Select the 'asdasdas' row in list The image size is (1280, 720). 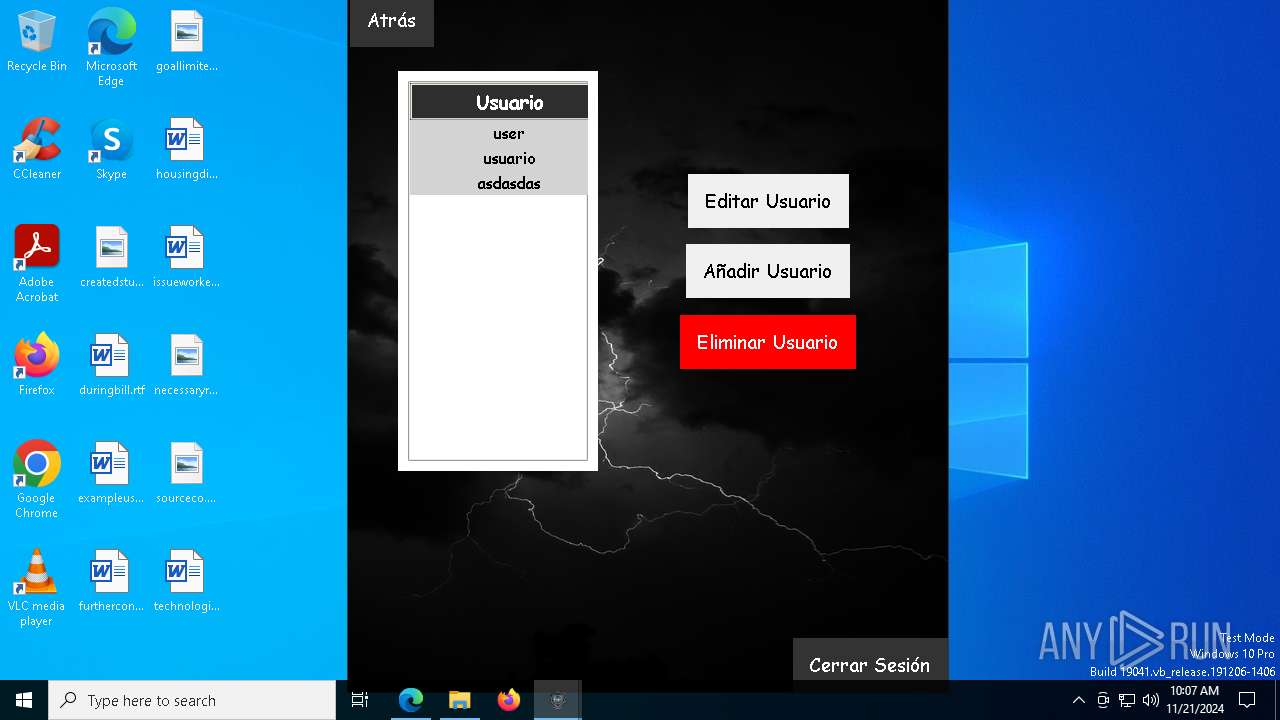499,183
